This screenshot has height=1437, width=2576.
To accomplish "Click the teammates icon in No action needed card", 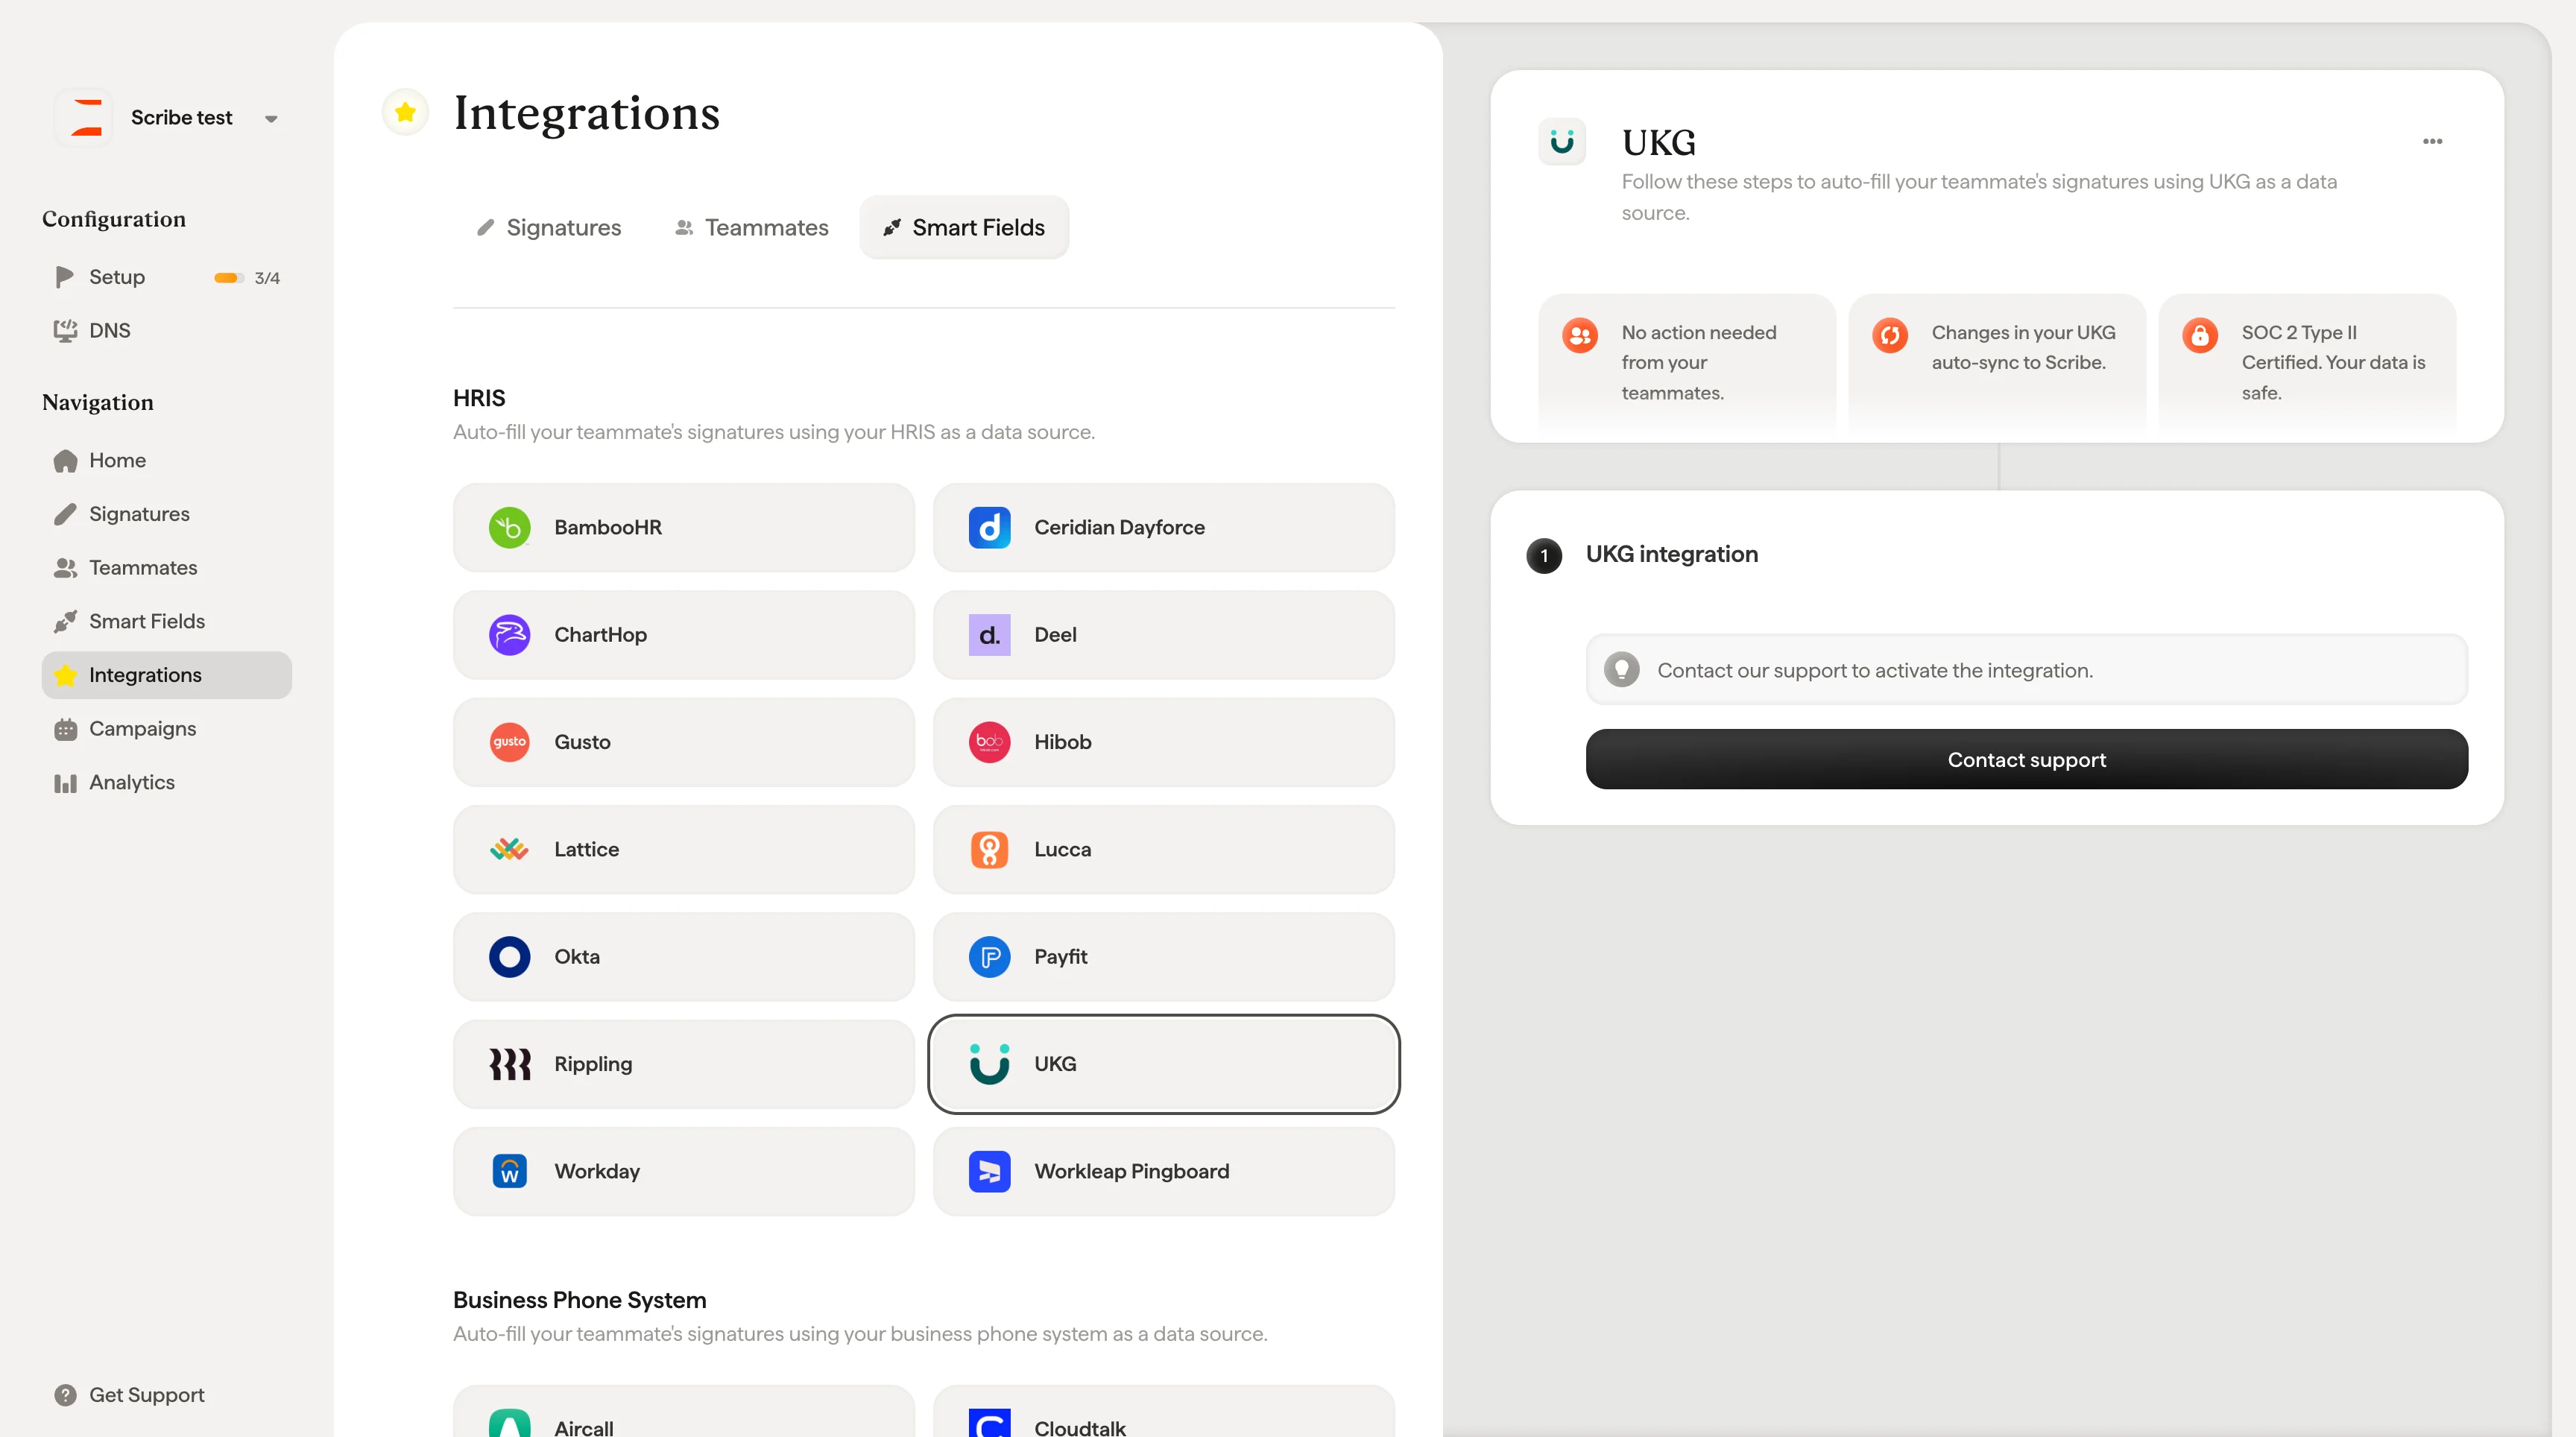I will [1579, 335].
